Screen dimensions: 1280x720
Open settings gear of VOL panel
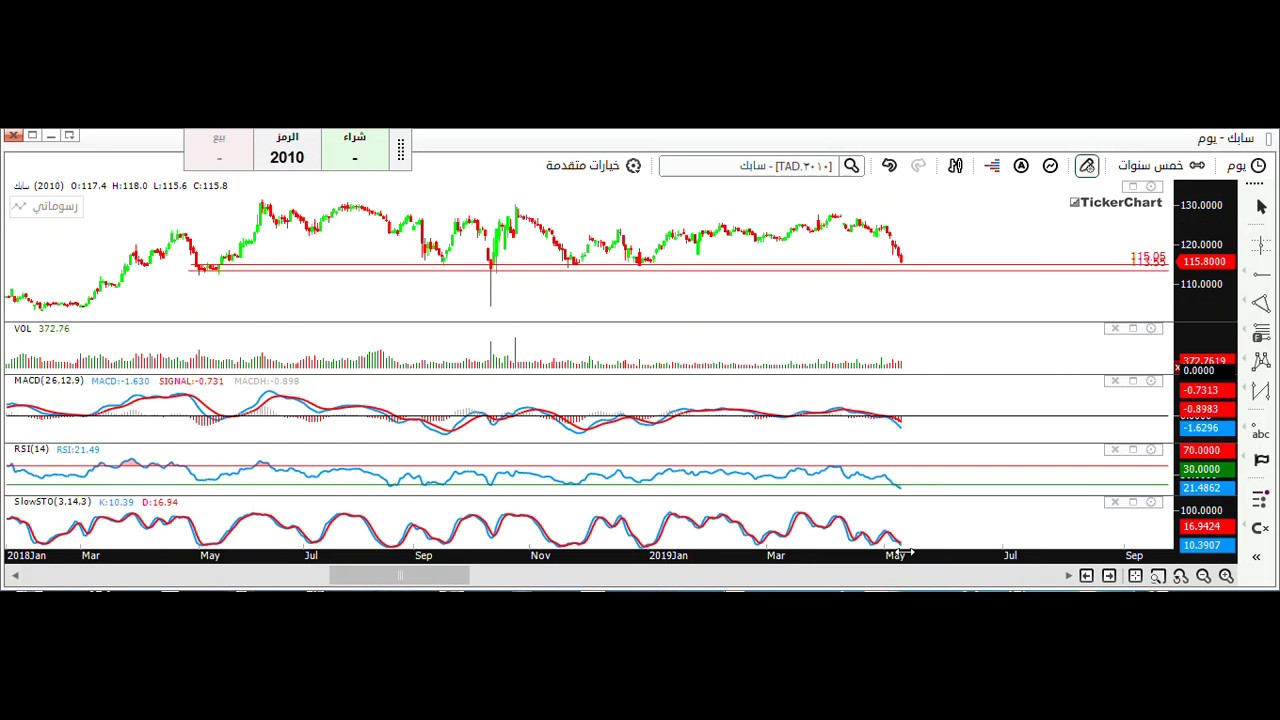click(1151, 328)
